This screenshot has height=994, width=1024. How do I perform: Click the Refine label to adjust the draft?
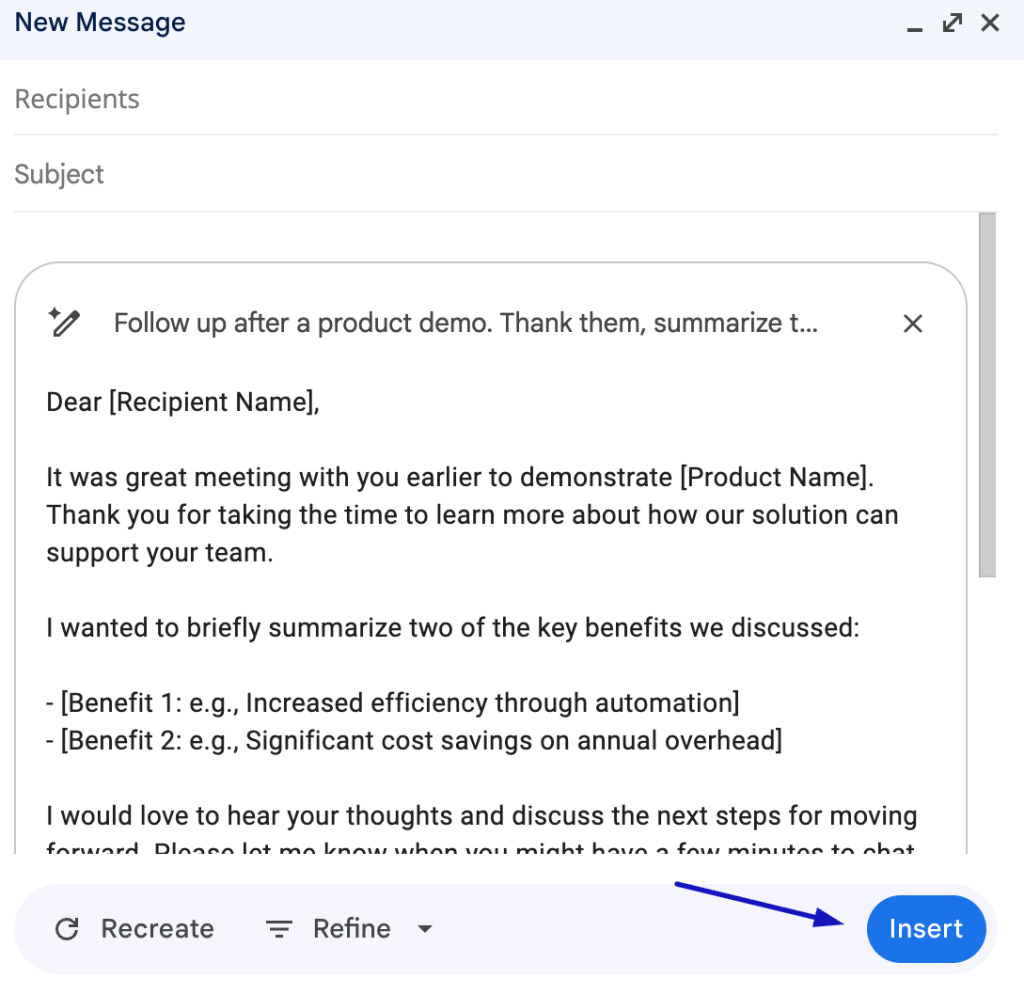352,928
